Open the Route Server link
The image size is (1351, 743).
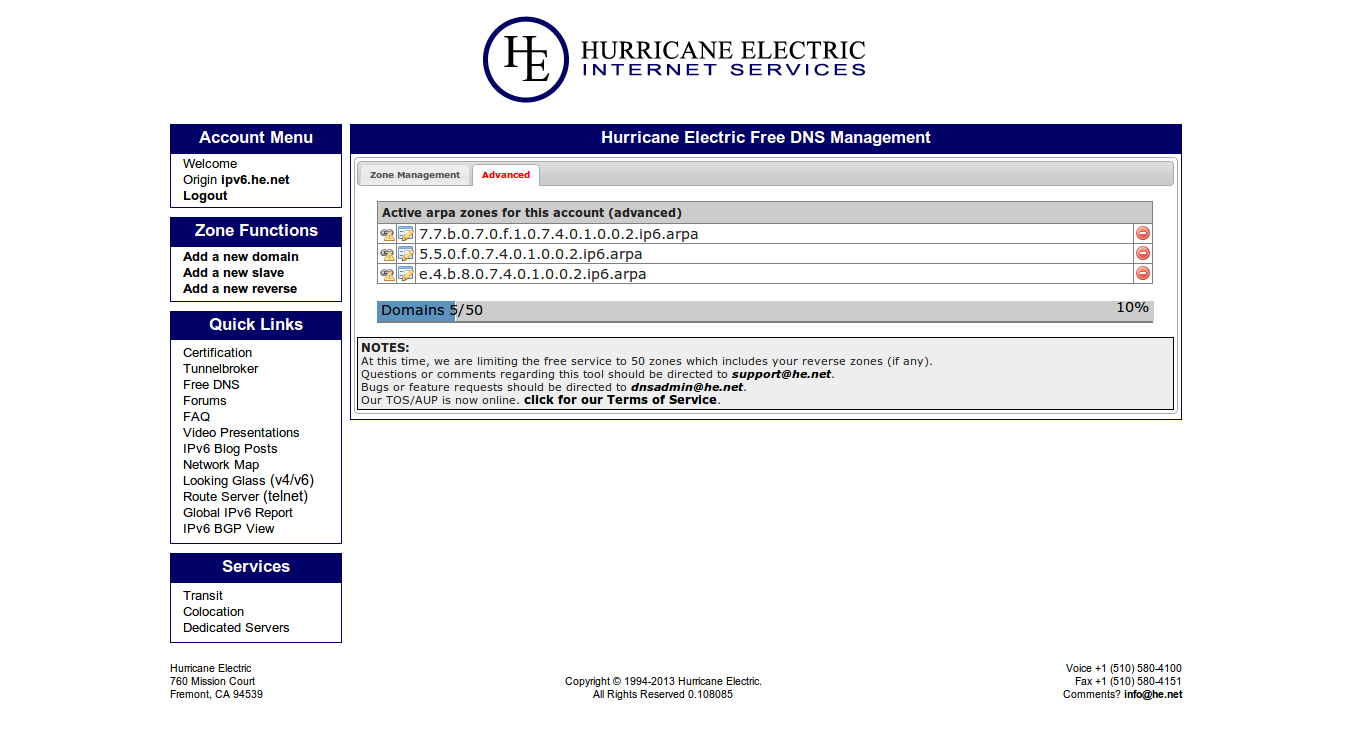coord(221,497)
